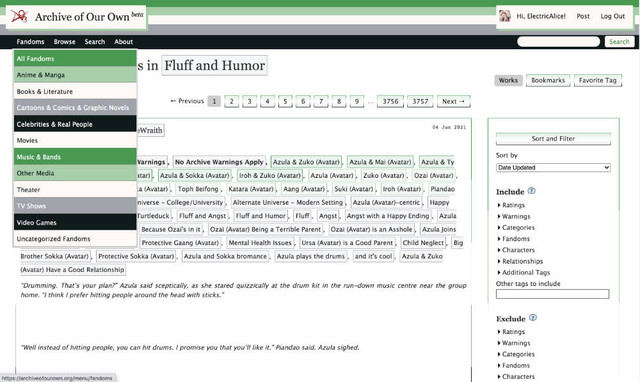Click the Post link in header
Image resolution: width=640 pixels, height=382 pixels.
583,16
